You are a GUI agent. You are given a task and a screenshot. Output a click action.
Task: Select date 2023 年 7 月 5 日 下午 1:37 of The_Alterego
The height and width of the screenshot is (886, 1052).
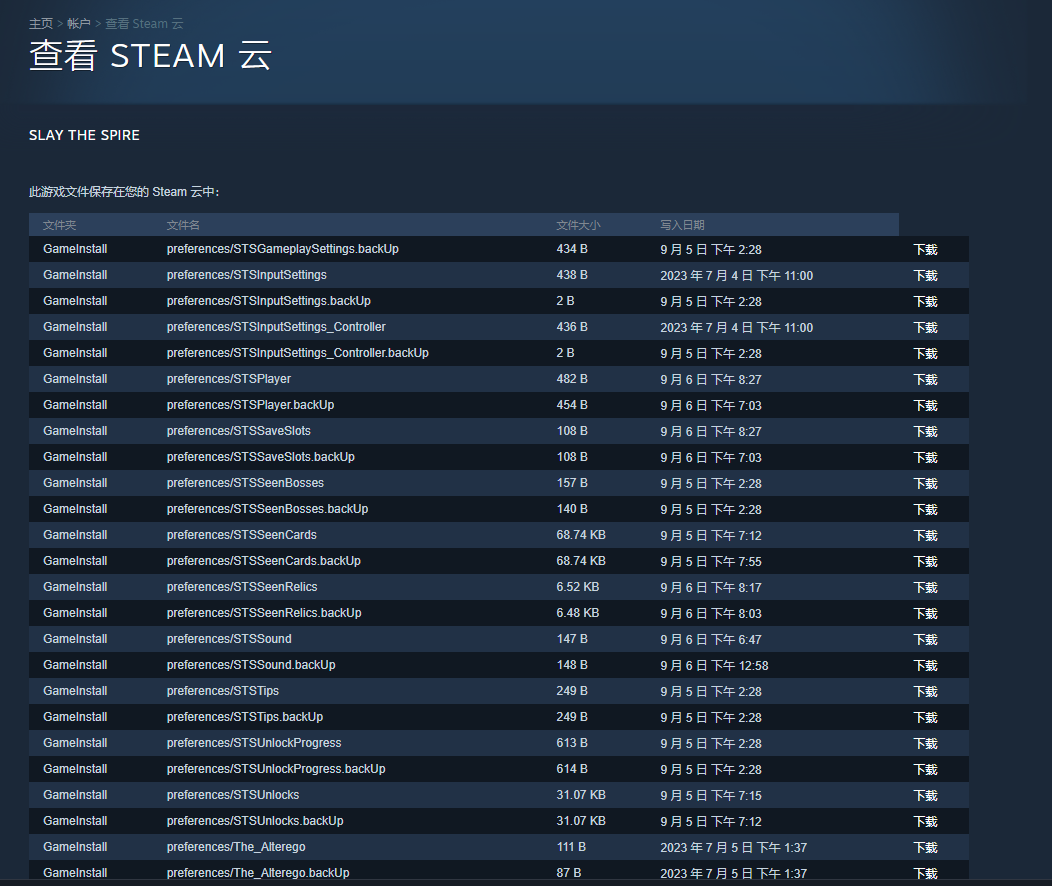(x=734, y=848)
